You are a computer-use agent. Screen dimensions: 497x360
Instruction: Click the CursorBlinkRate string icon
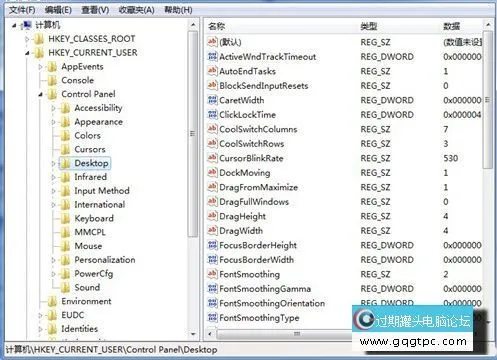pyautogui.click(x=212, y=158)
